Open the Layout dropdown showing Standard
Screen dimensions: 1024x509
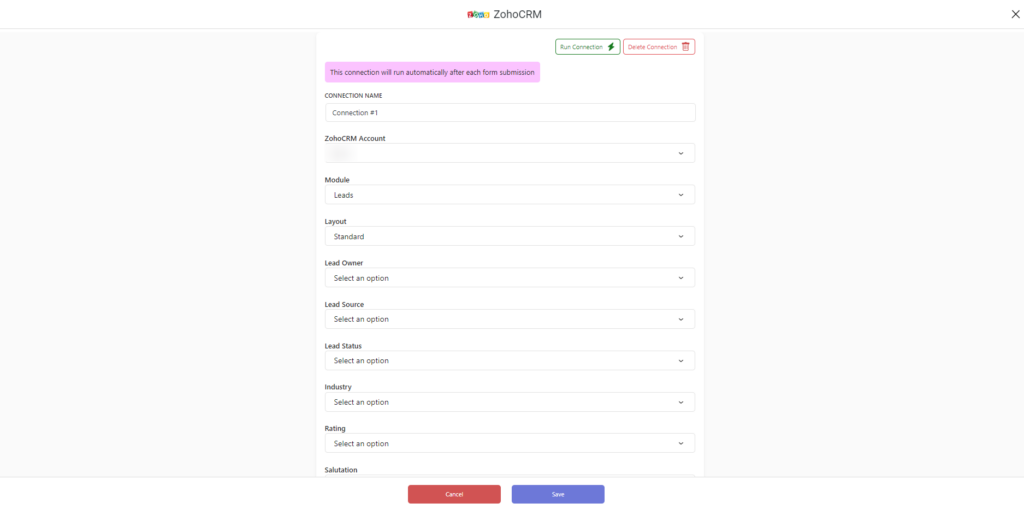tap(510, 237)
